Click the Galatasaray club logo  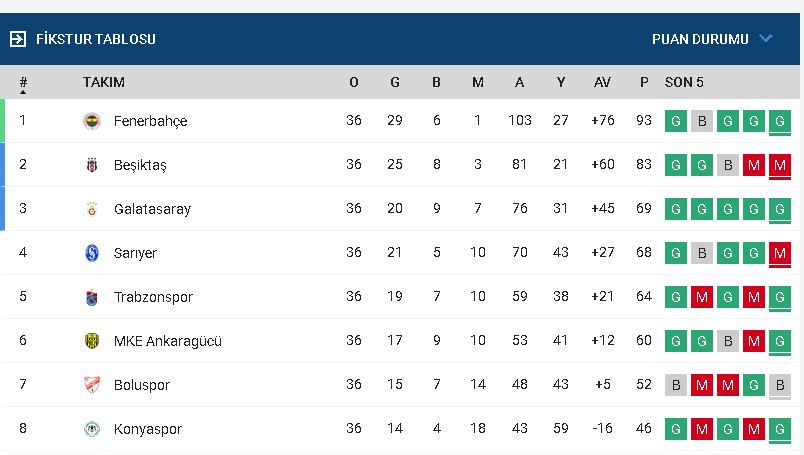pos(92,209)
